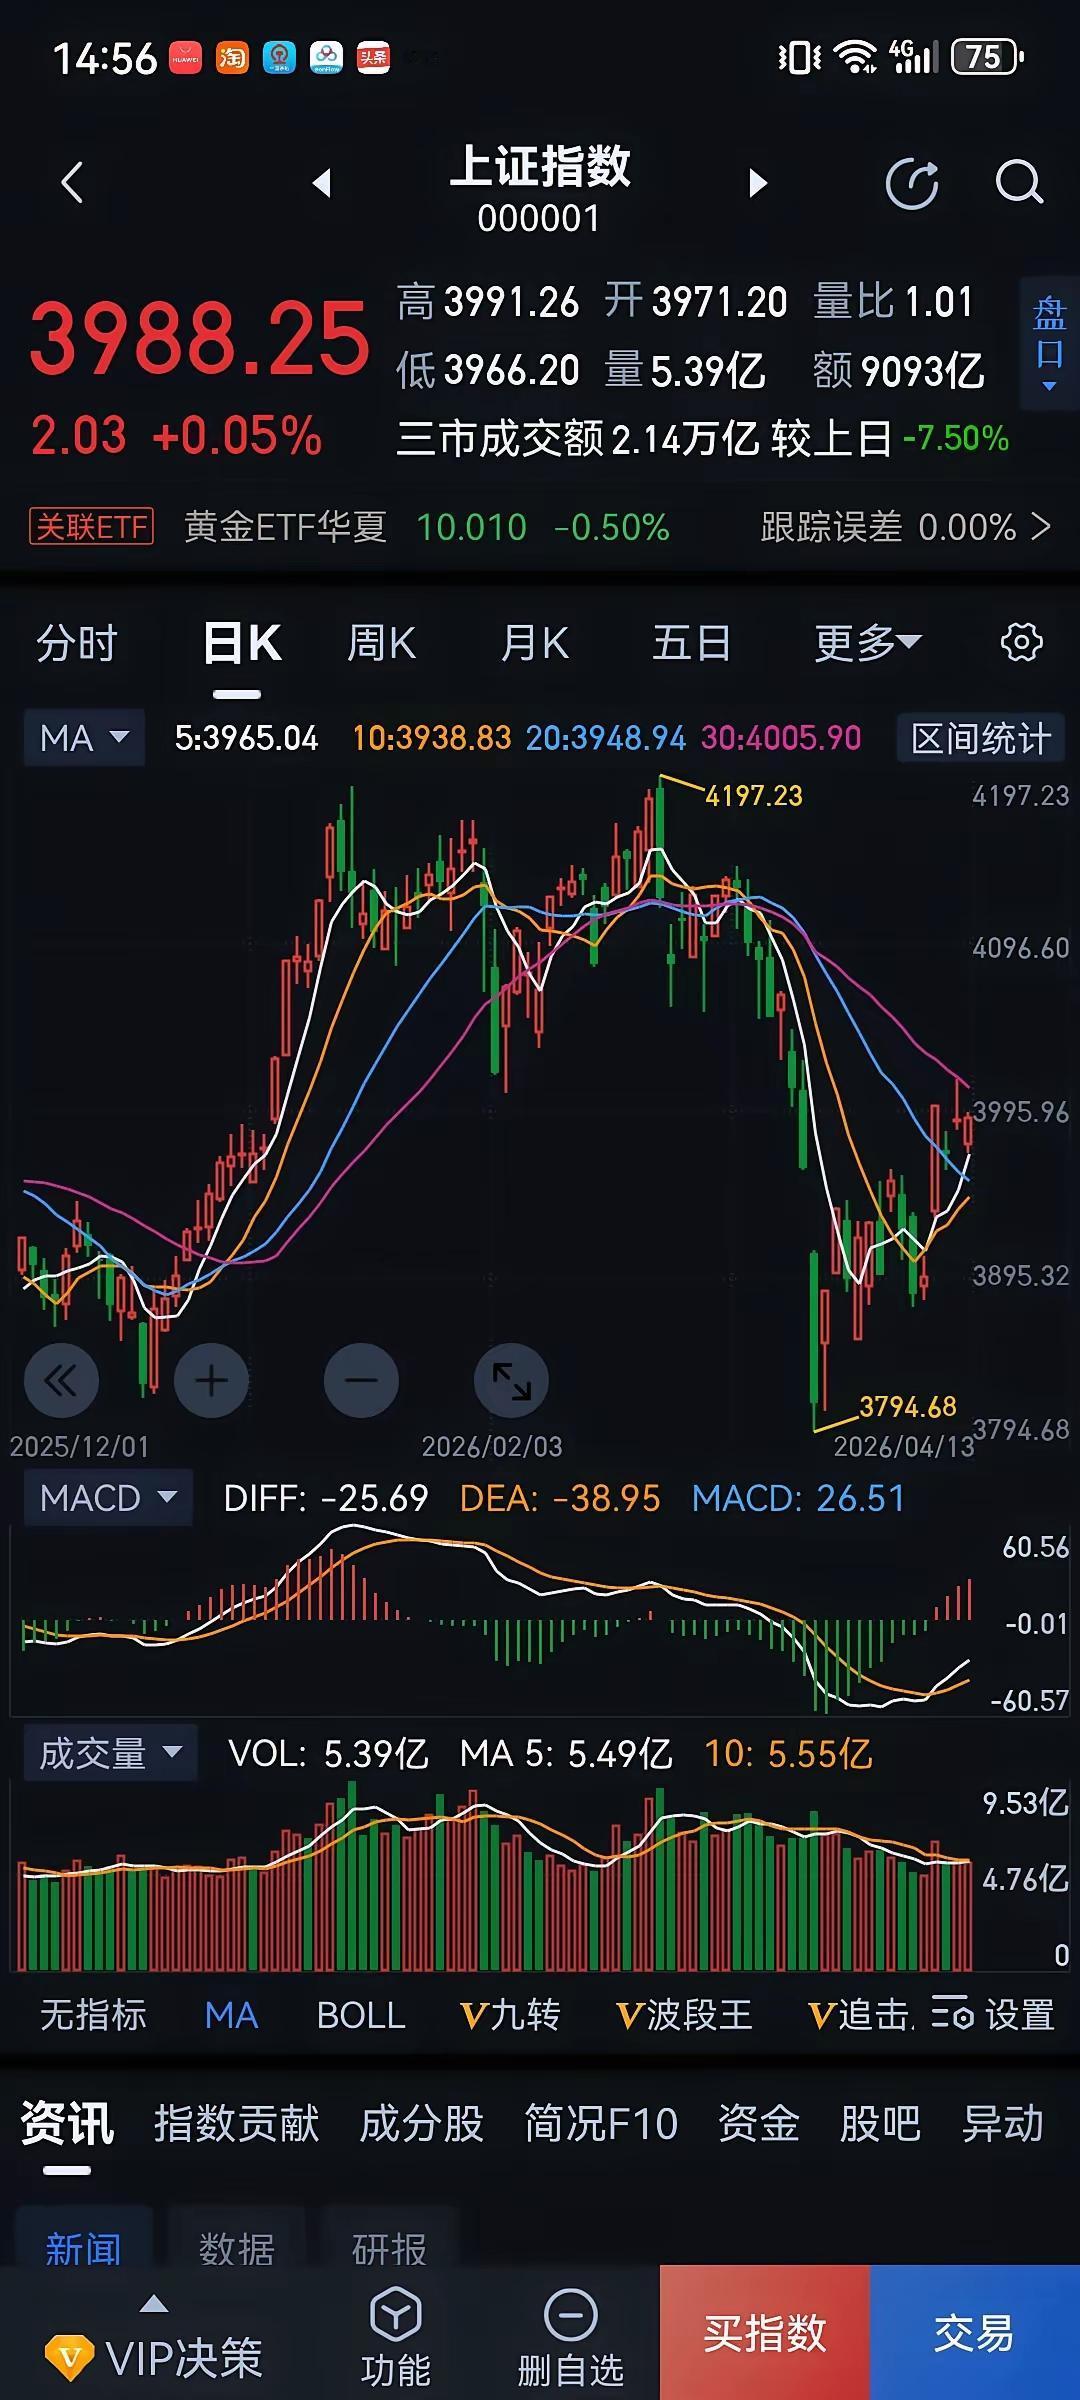Tap 区间统计 button
Image resolution: width=1080 pixels, height=2400 pixels.
pos(981,738)
